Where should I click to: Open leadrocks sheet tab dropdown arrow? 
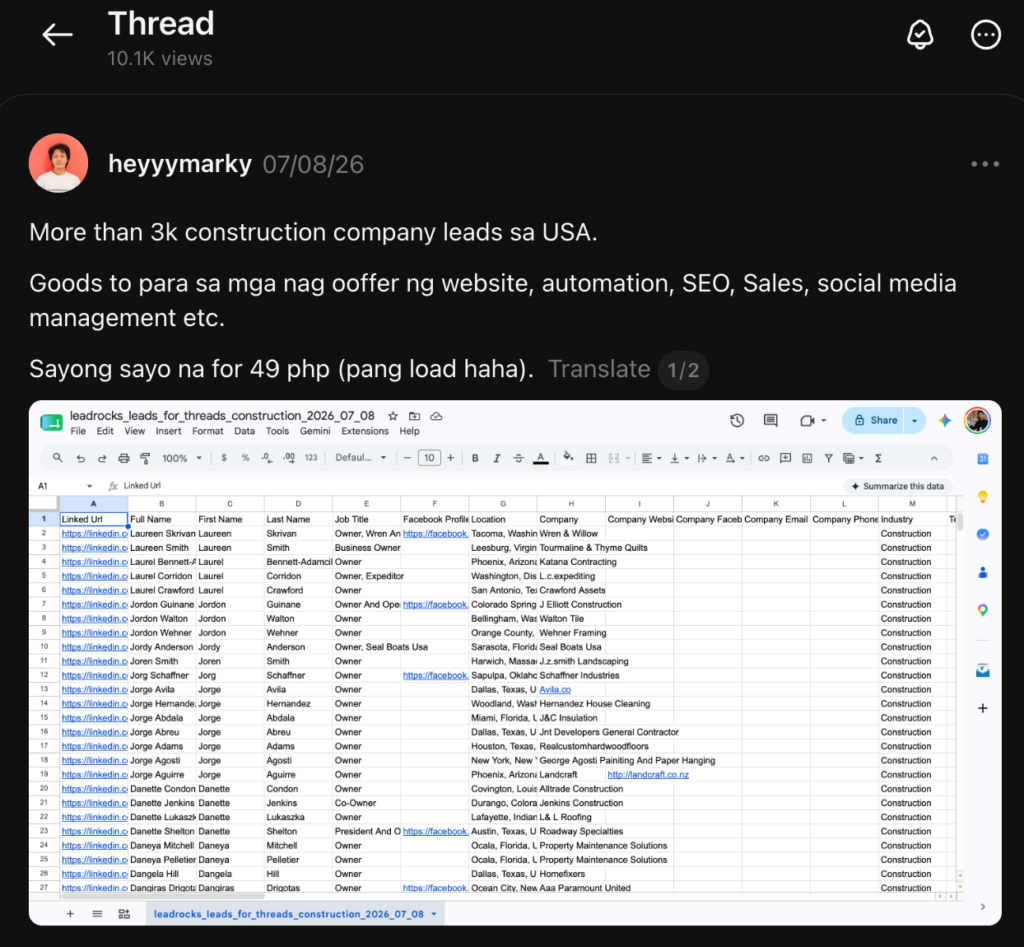pos(434,914)
